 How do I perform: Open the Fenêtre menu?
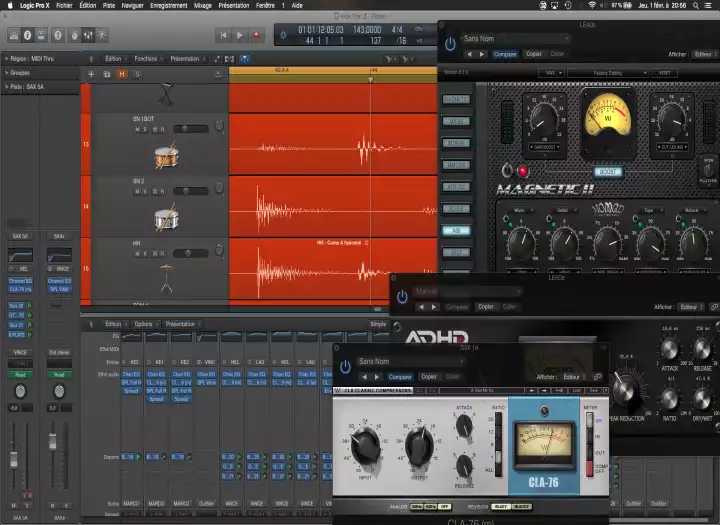265,6
